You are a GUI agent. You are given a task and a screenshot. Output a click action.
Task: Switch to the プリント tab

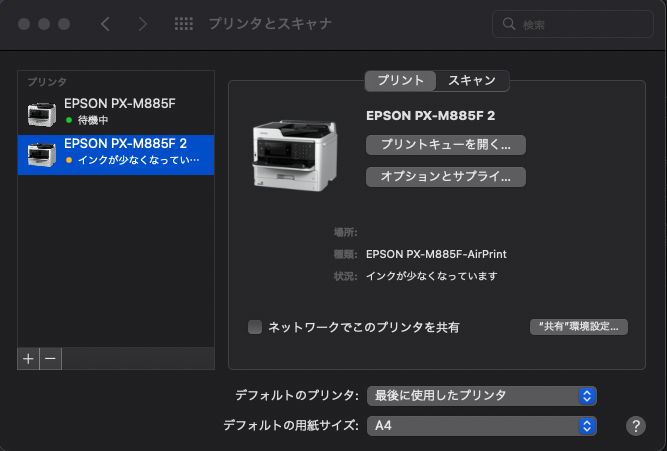(x=400, y=80)
